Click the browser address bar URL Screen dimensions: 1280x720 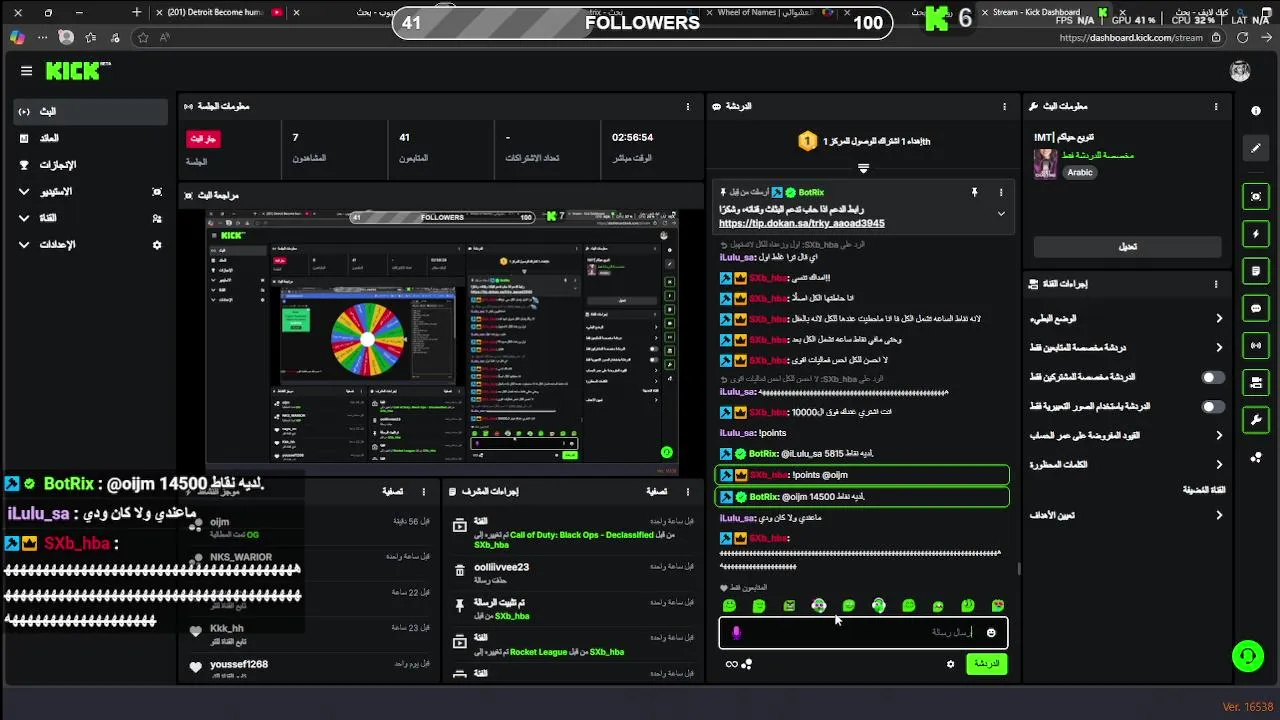coord(1130,38)
